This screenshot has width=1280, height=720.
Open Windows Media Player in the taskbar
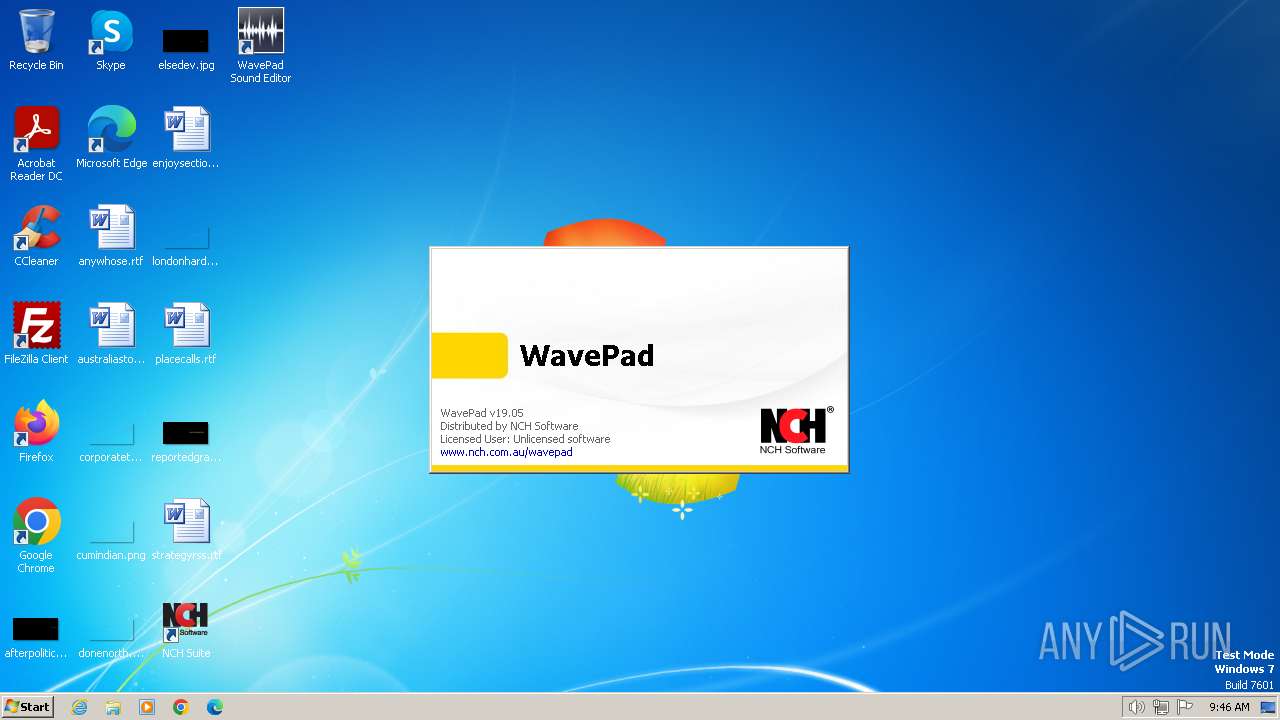pyautogui.click(x=147, y=707)
